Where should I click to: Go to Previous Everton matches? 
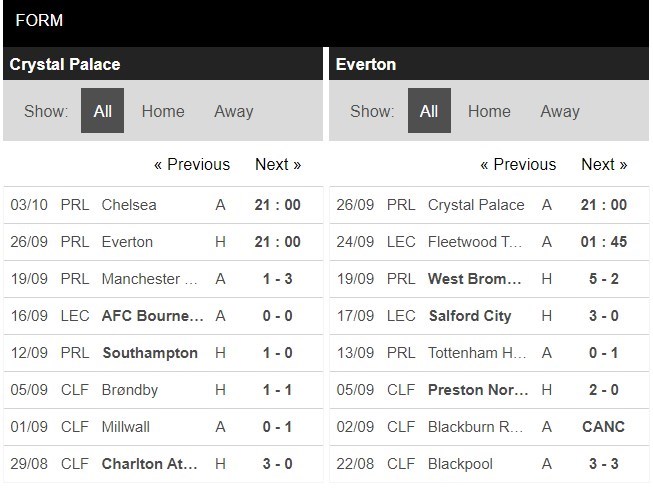click(518, 164)
